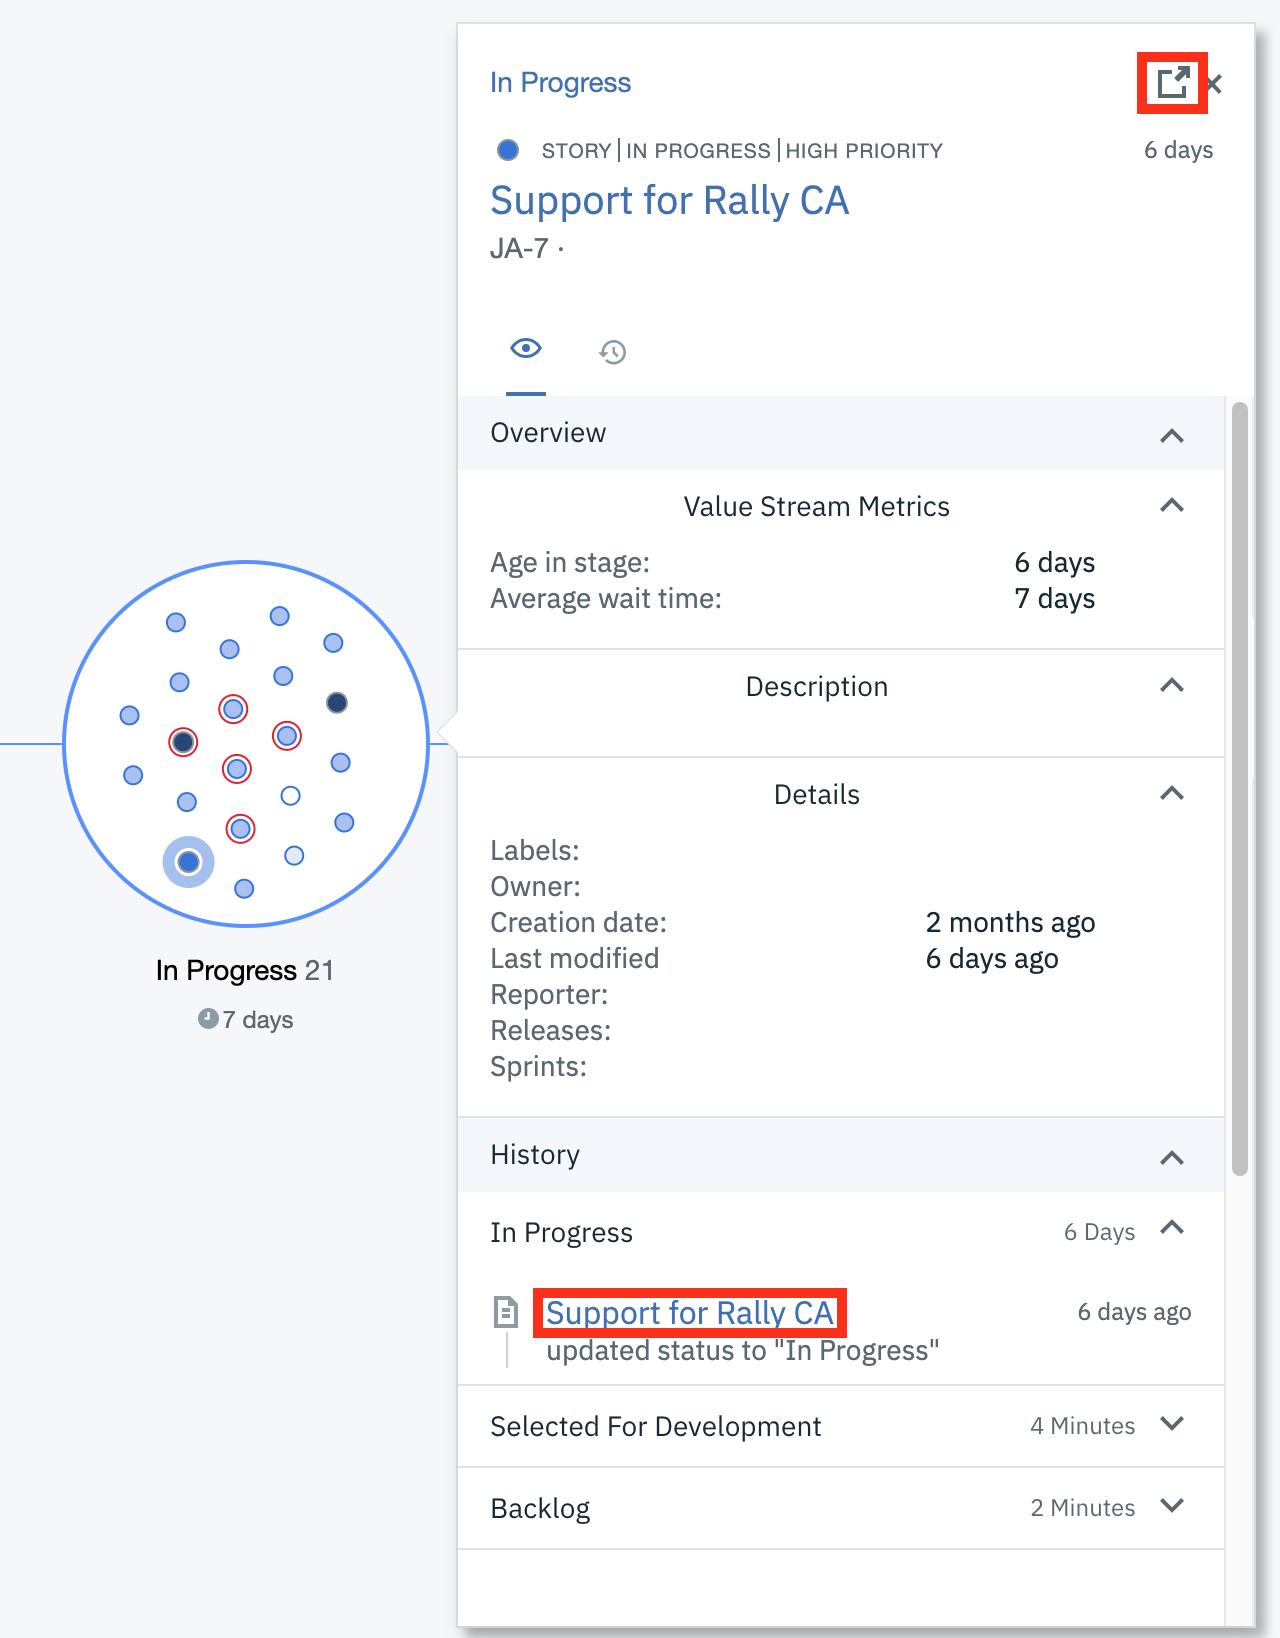Click the dark dot with red ring
The width and height of the screenshot is (1280, 1638).
[x=183, y=742]
